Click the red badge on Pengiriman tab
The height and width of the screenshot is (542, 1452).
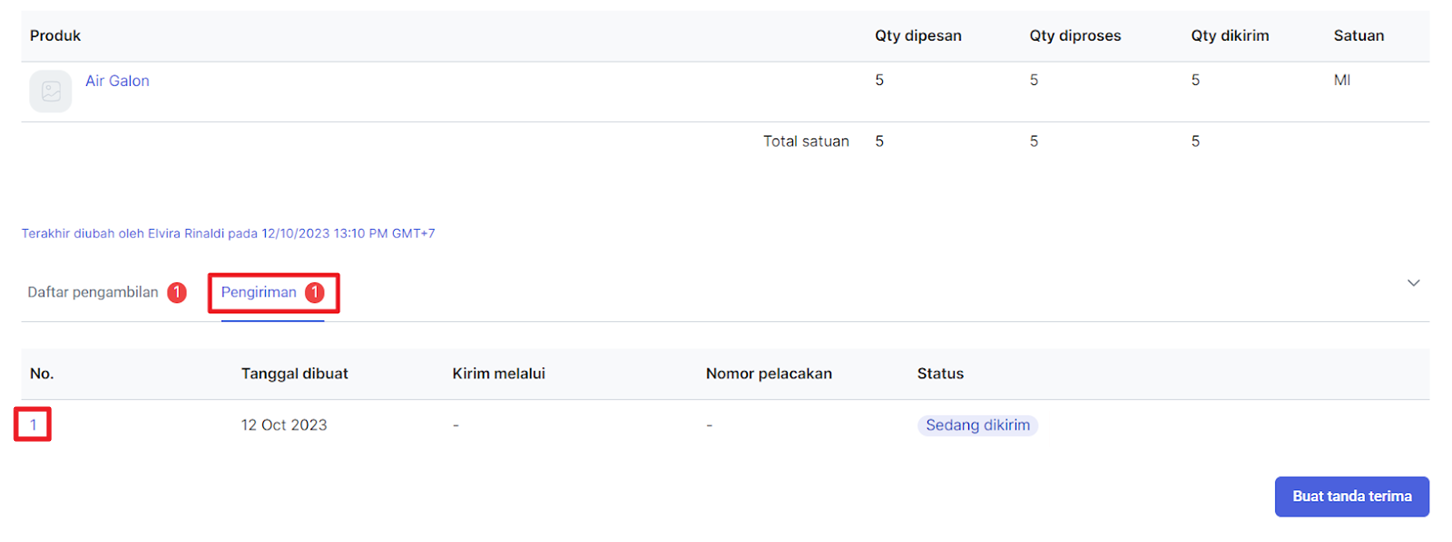(315, 293)
